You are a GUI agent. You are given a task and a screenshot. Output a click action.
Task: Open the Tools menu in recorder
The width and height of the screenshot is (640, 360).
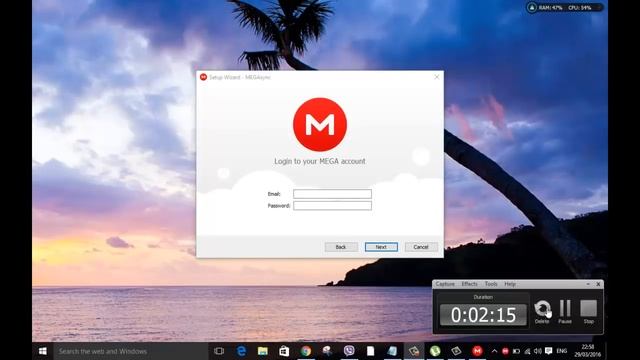point(491,284)
